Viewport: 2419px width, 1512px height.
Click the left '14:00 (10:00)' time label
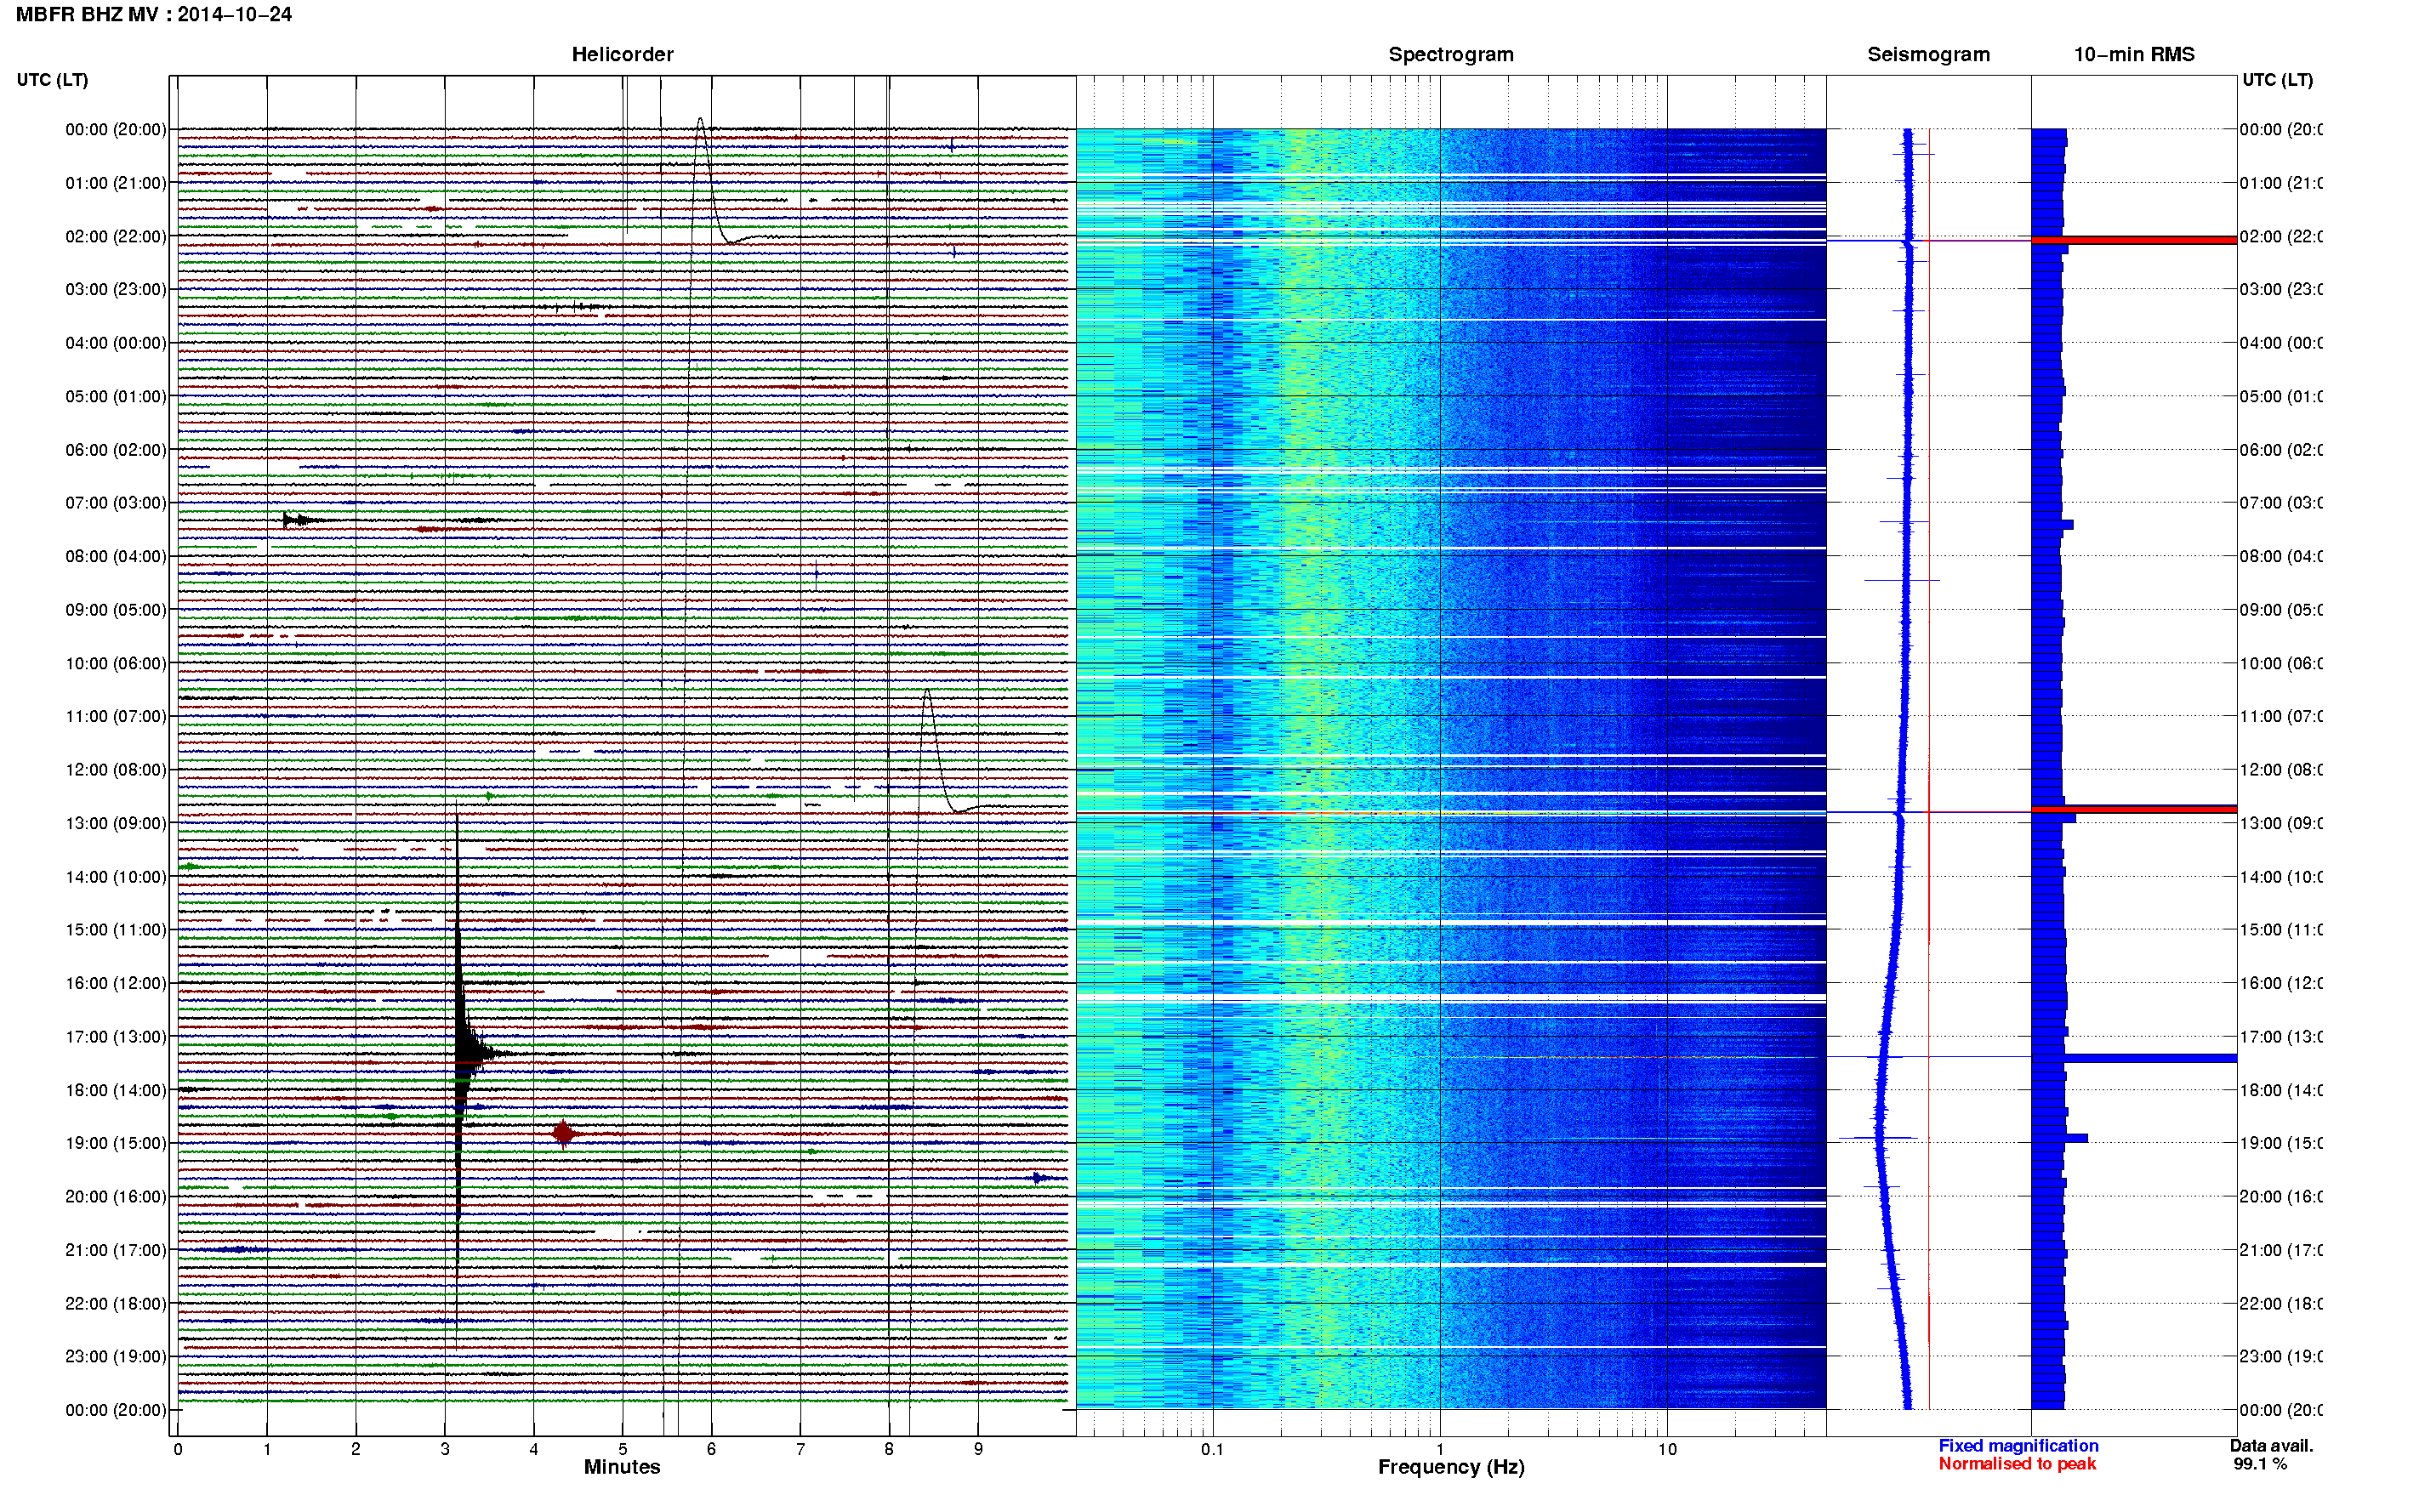coord(116,877)
